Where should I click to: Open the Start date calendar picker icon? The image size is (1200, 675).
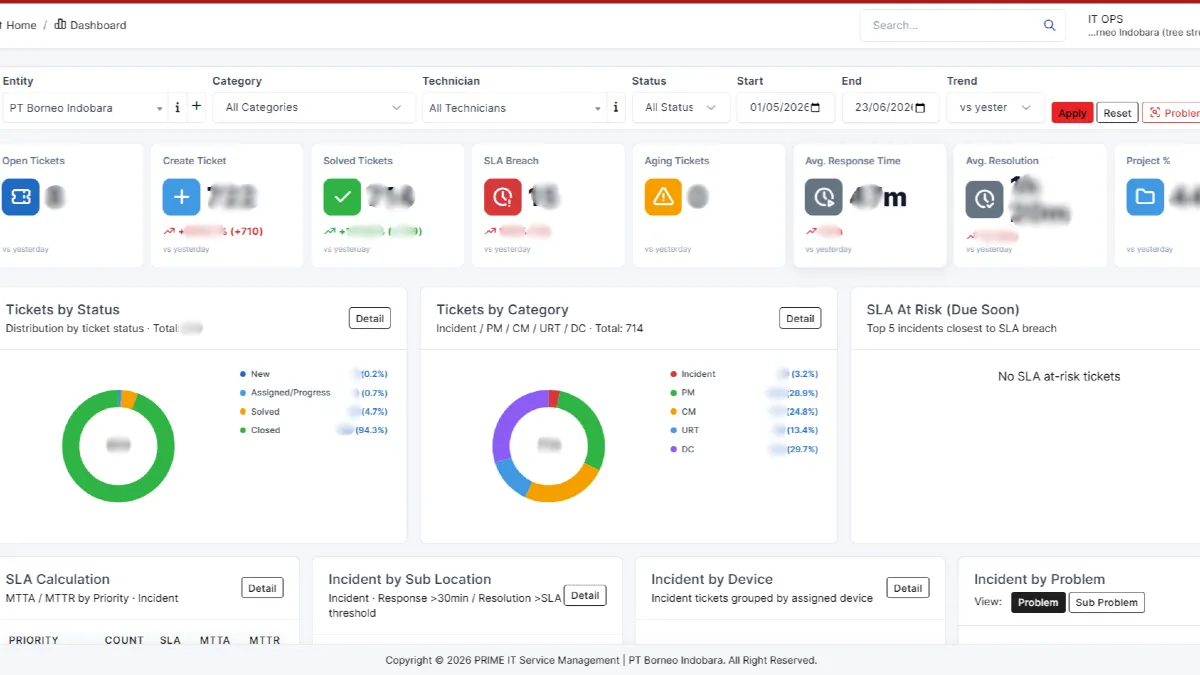click(816, 107)
